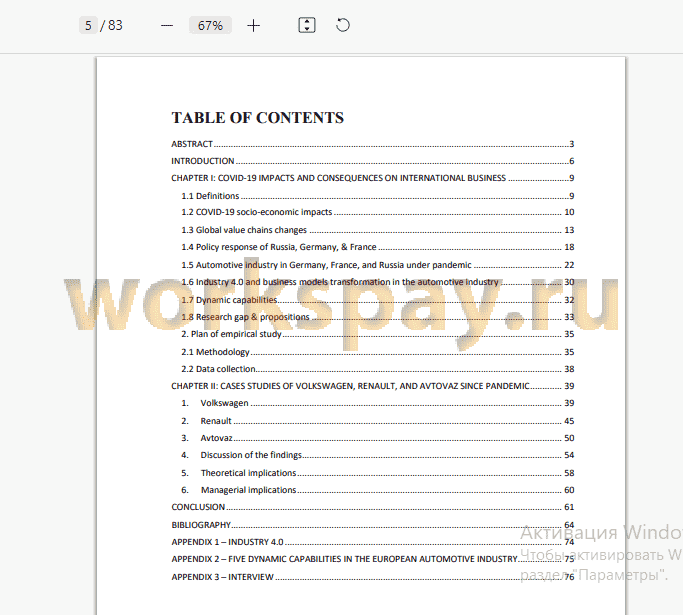
Task: Open the ABSTRACT contents entry
Action: point(372,144)
